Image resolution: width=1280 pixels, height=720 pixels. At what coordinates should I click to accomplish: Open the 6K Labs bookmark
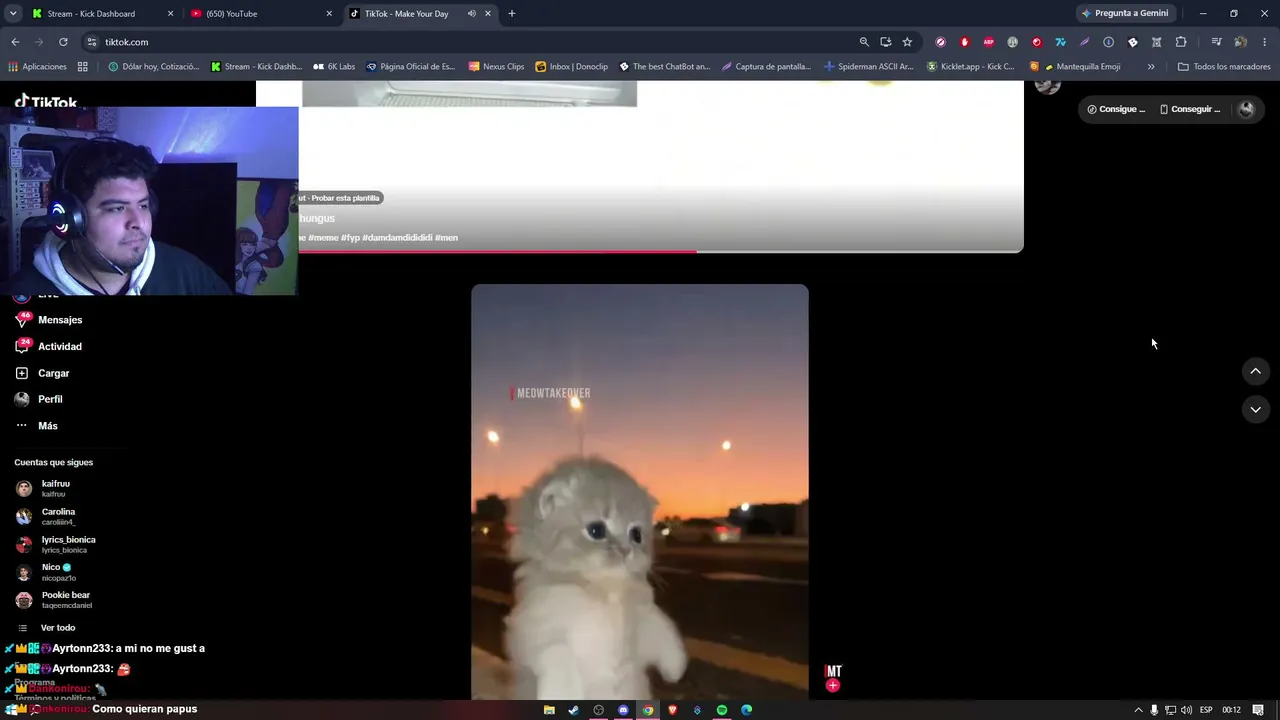[334, 67]
